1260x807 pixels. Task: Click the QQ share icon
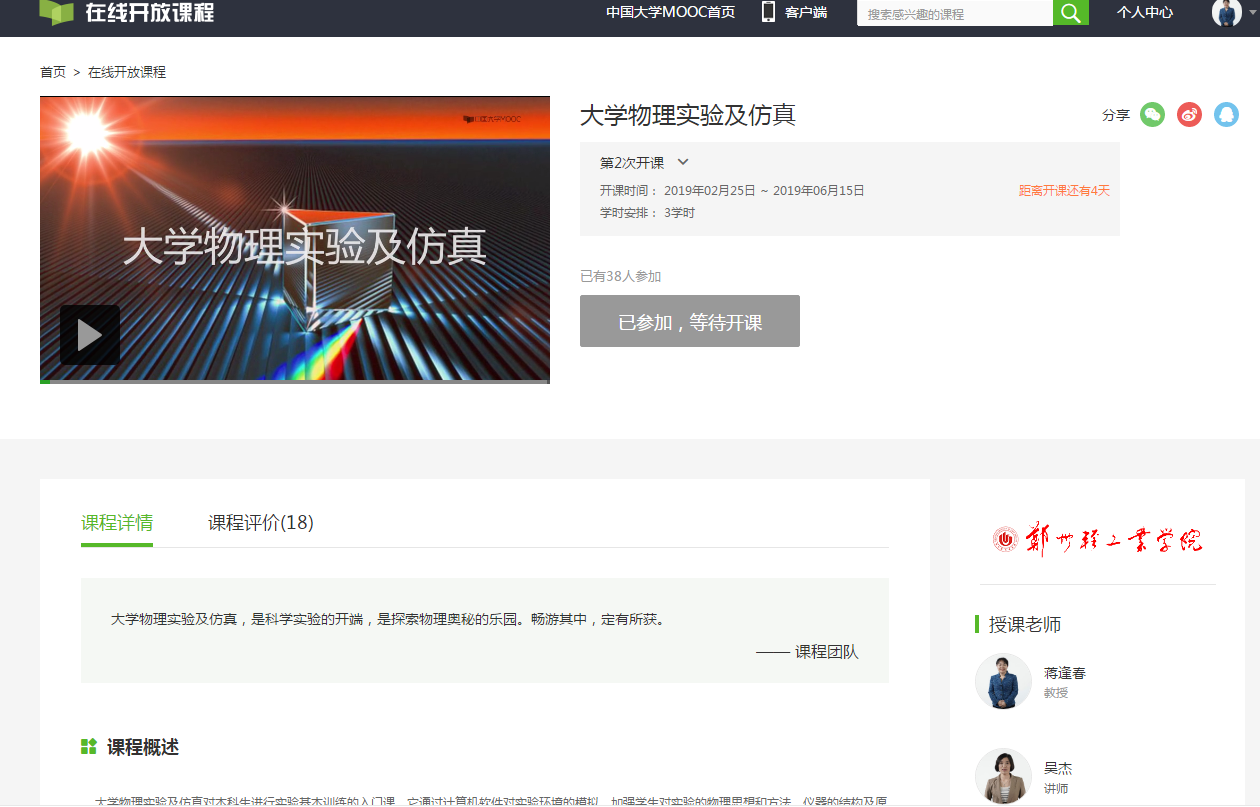click(1226, 115)
